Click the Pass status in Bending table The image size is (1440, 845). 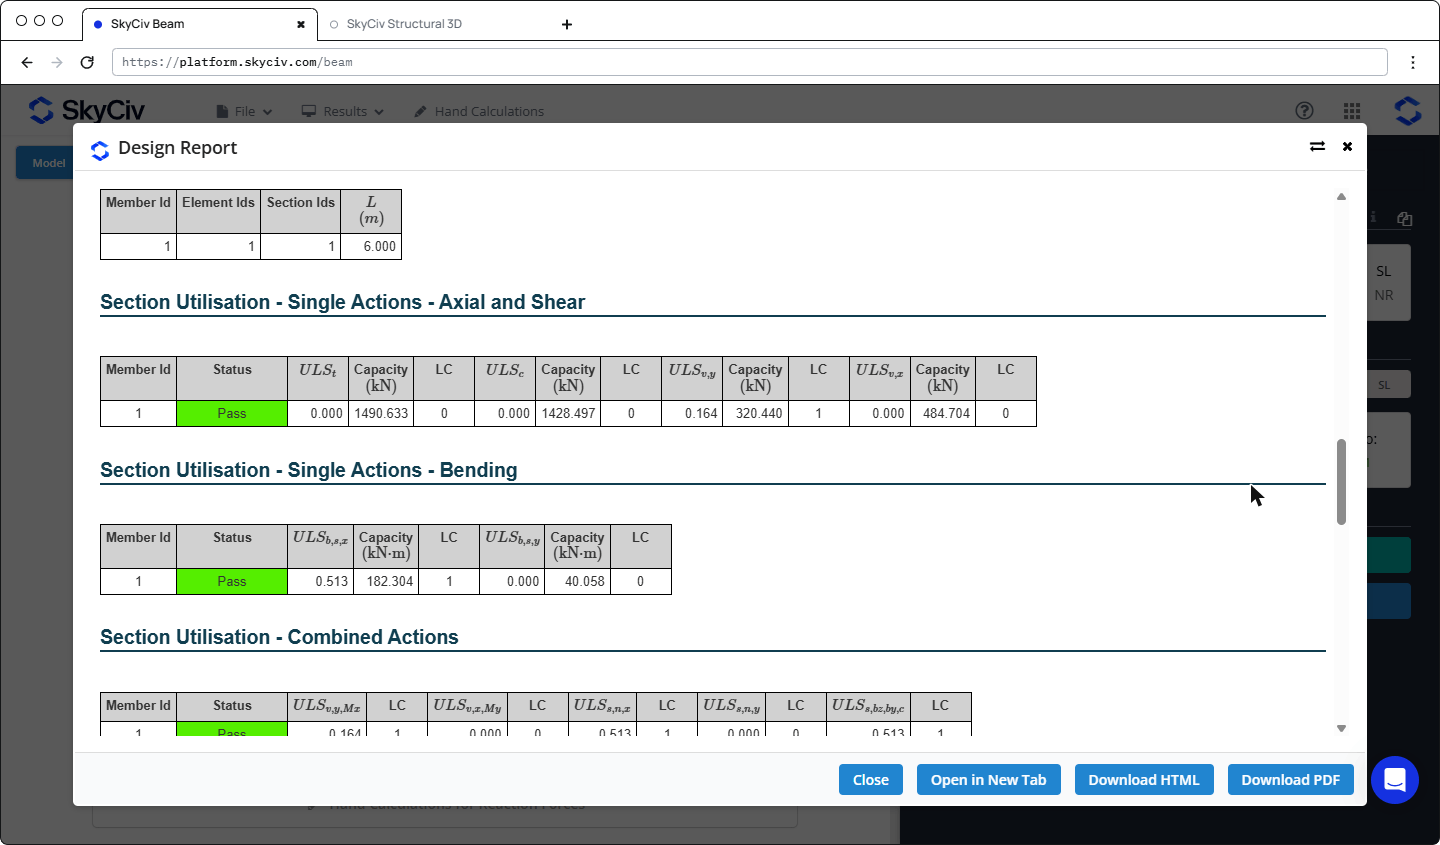[x=232, y=581]
